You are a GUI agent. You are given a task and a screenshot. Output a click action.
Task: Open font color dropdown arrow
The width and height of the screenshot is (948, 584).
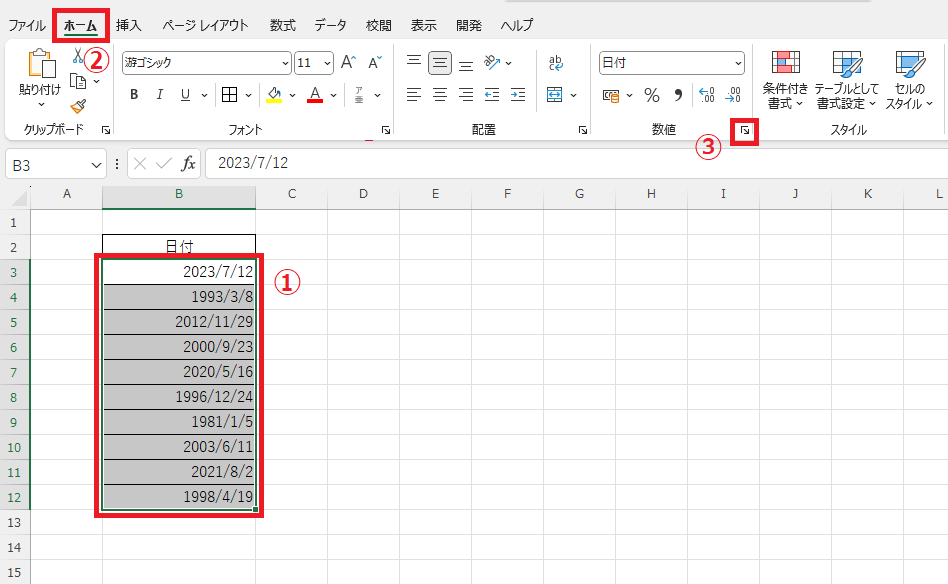click(x=333, y=96)
